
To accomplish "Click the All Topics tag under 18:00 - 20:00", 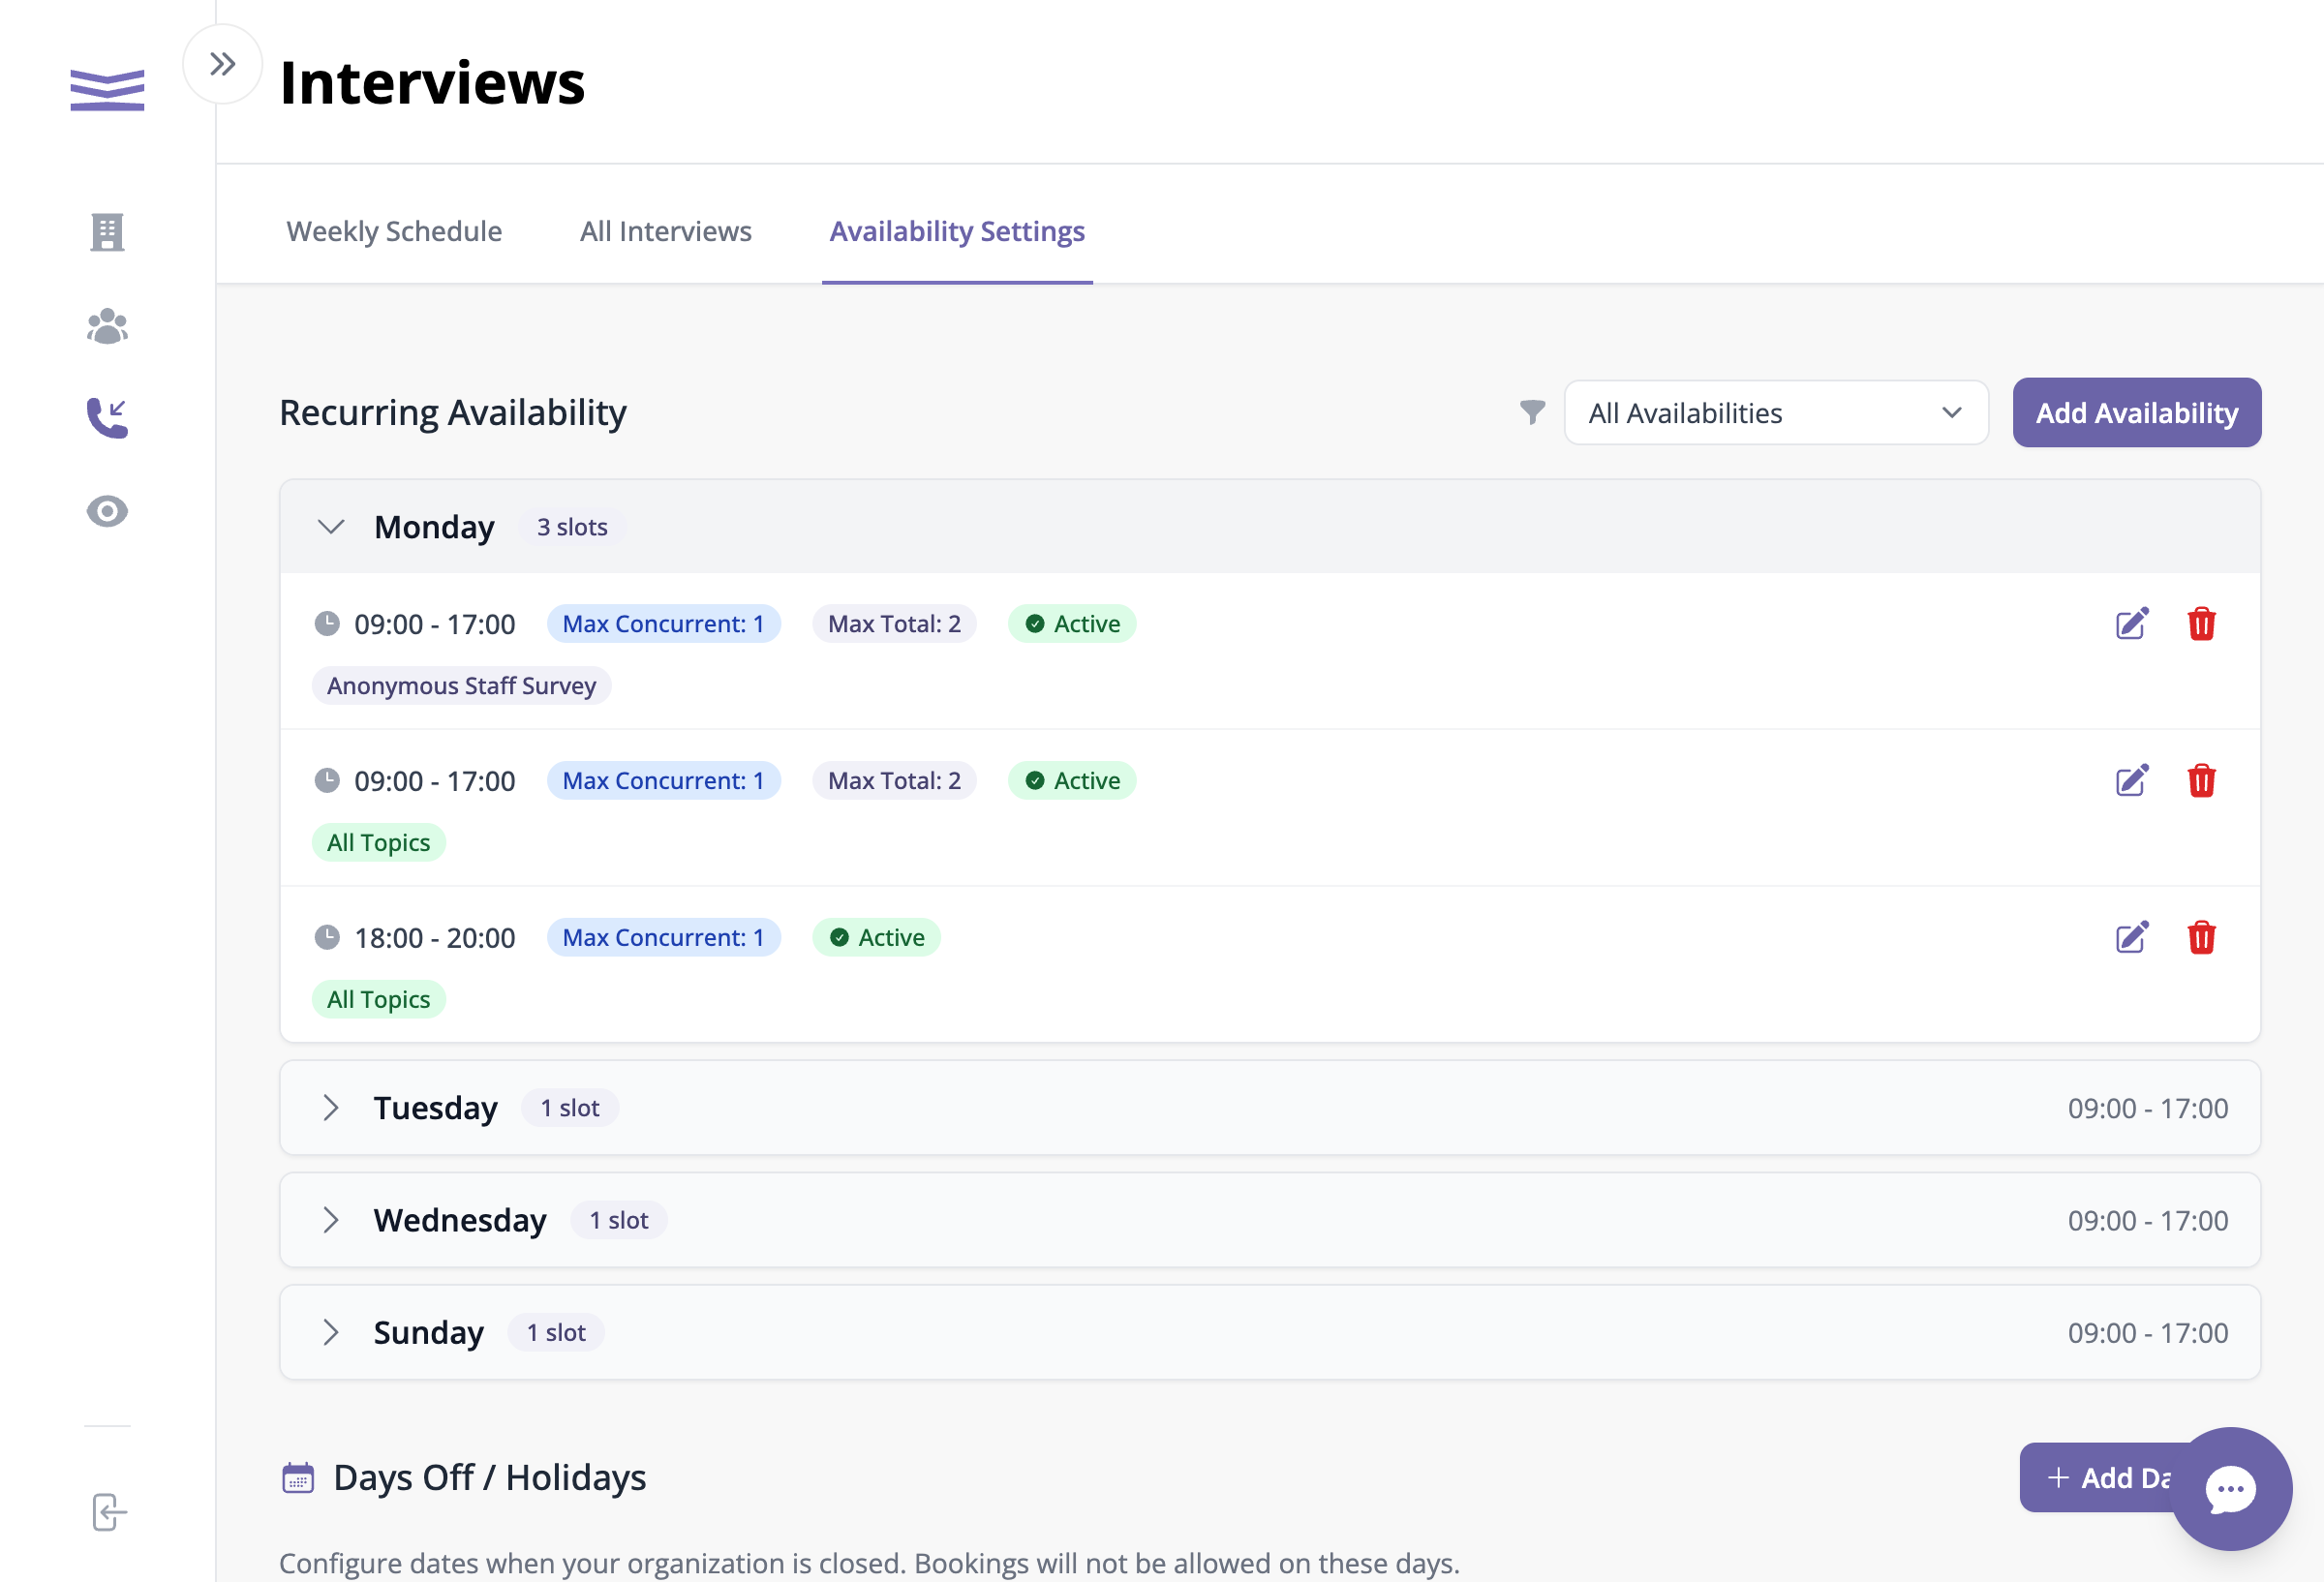I will (378, 999).
